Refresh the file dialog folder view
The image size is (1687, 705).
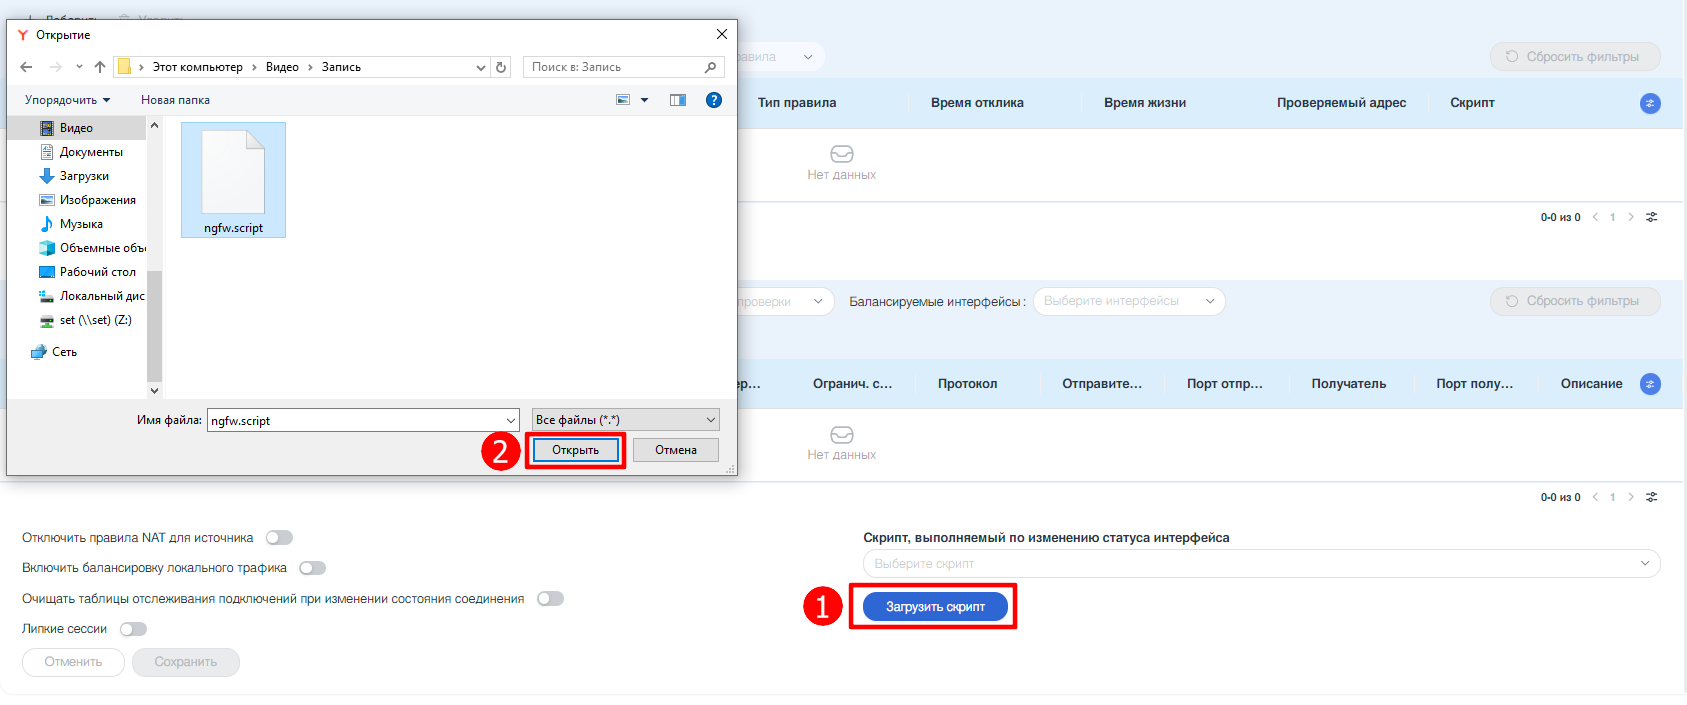[x=501, y=67]
